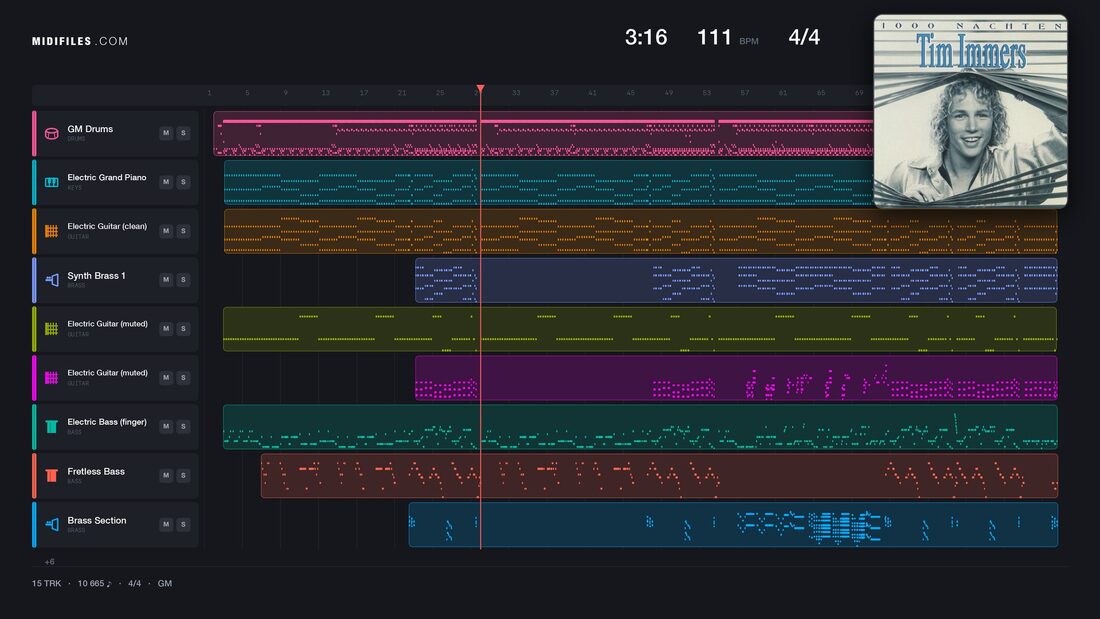1100x619 pixels.
Task: Click the Brass Section horn icon
Action: click(x=51, y=524)
